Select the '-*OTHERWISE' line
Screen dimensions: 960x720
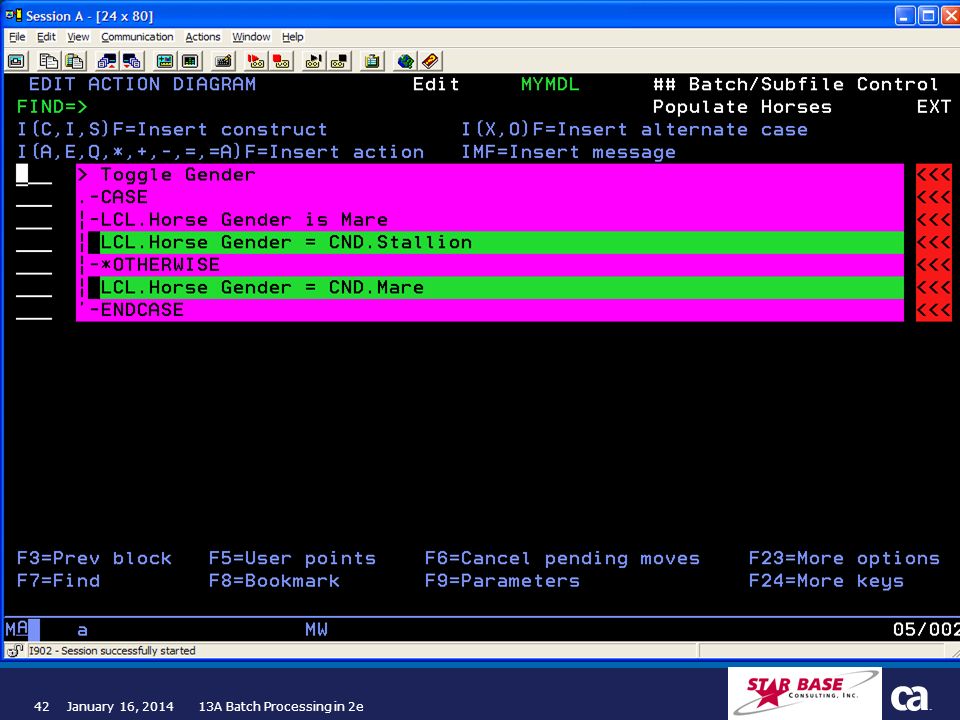(490, 265)
